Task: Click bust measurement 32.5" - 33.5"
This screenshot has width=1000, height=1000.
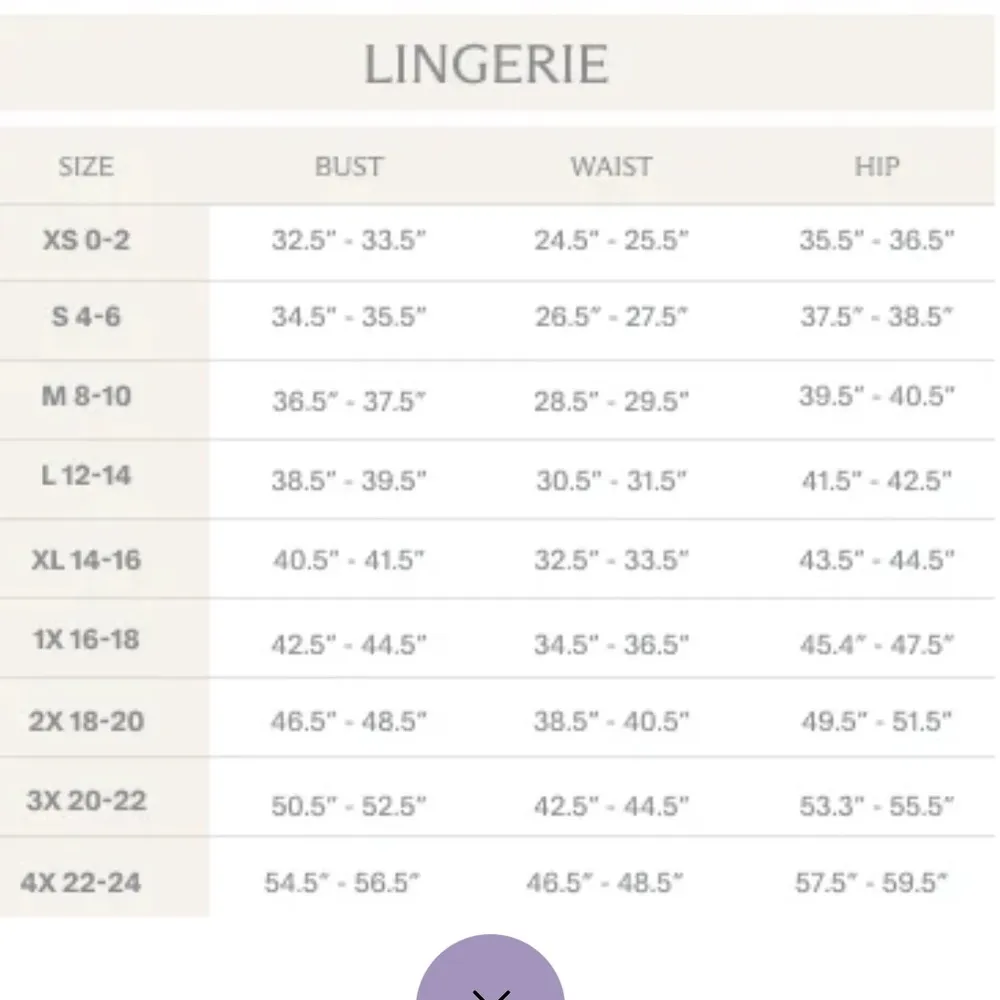Action: pos(349,241)
